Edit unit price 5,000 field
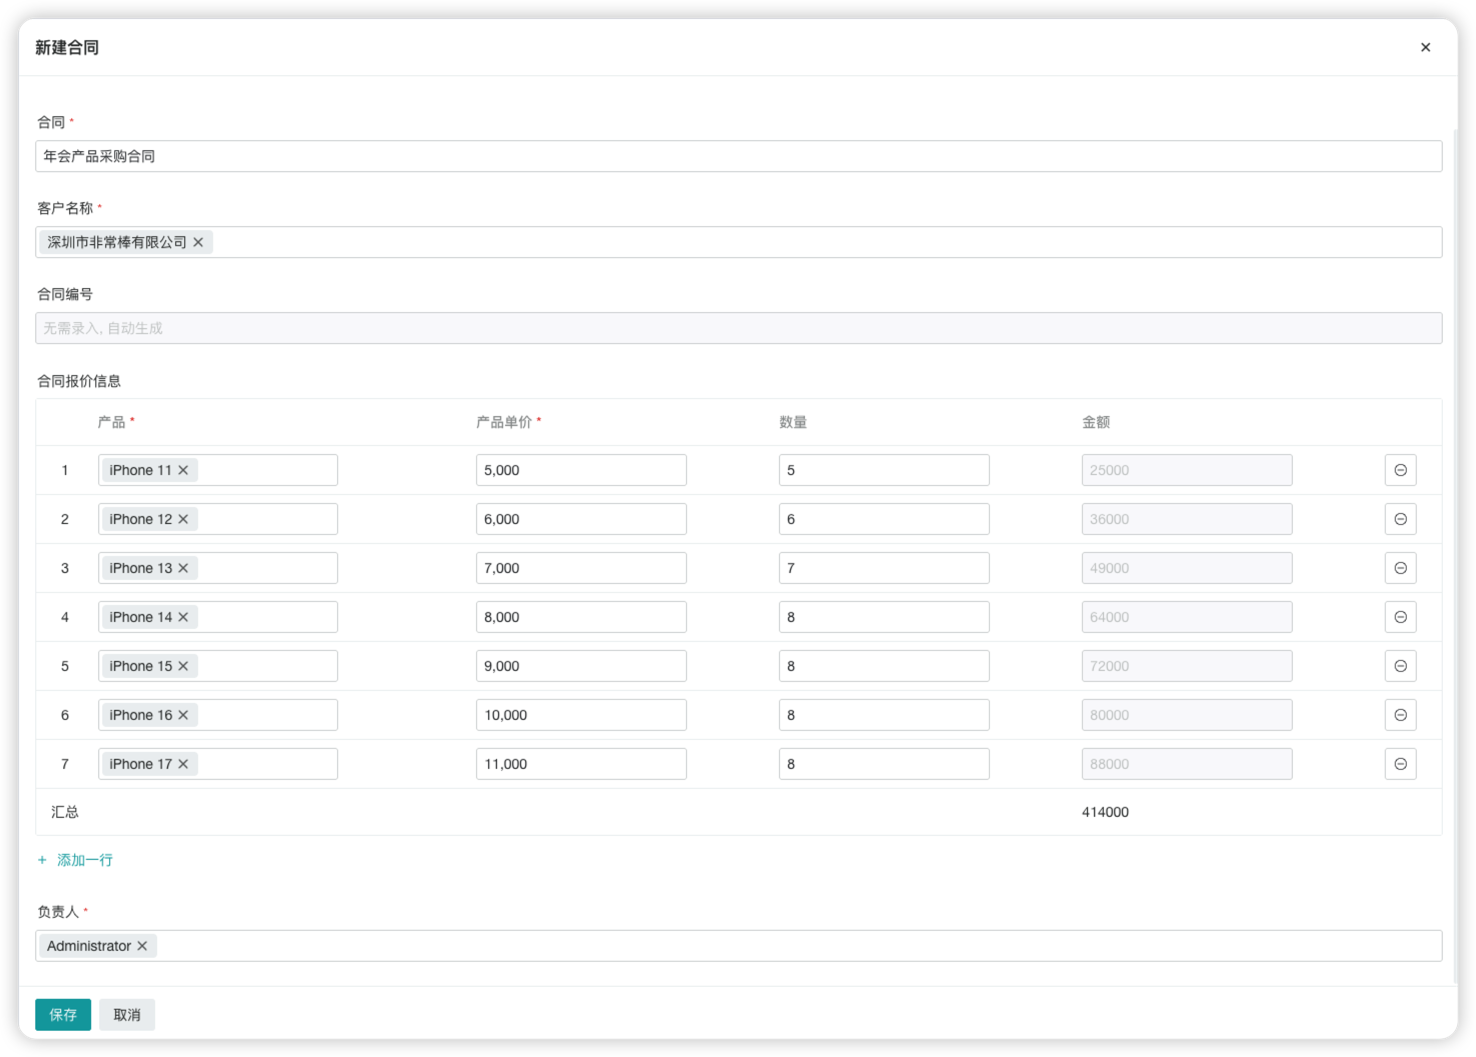Image resolution: width=1476 pixels, height=1057 pixels. coord(581,470)
